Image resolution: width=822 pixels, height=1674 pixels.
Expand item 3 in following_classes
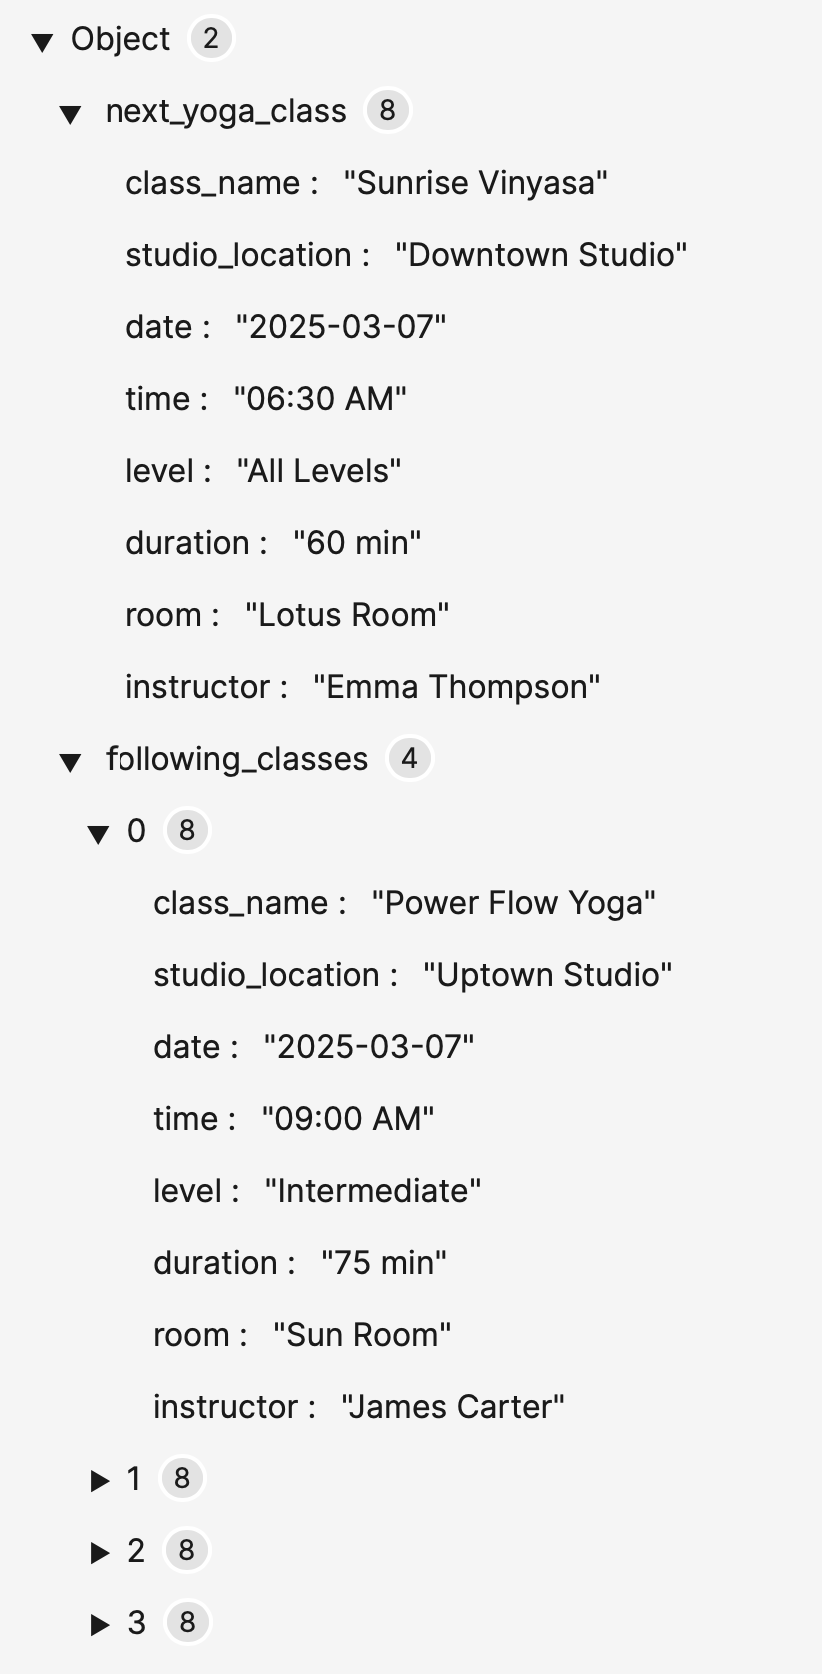[99, 1624]
